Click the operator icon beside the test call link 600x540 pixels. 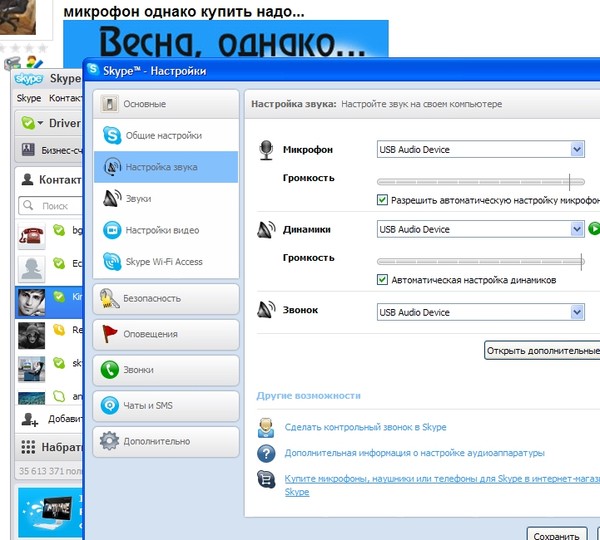266,427
